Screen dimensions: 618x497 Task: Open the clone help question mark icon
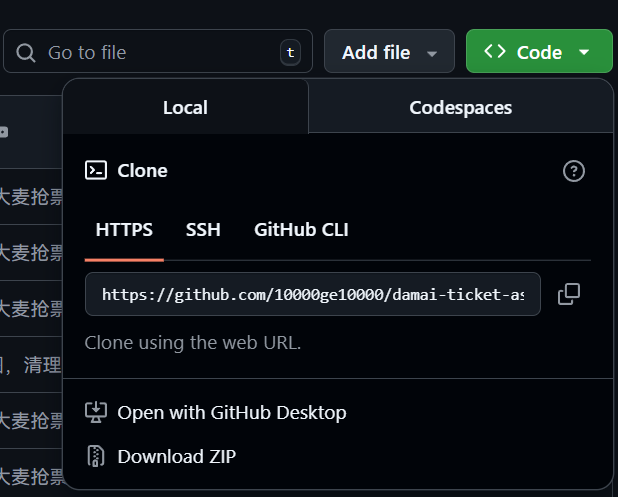(x=574, y=171)
